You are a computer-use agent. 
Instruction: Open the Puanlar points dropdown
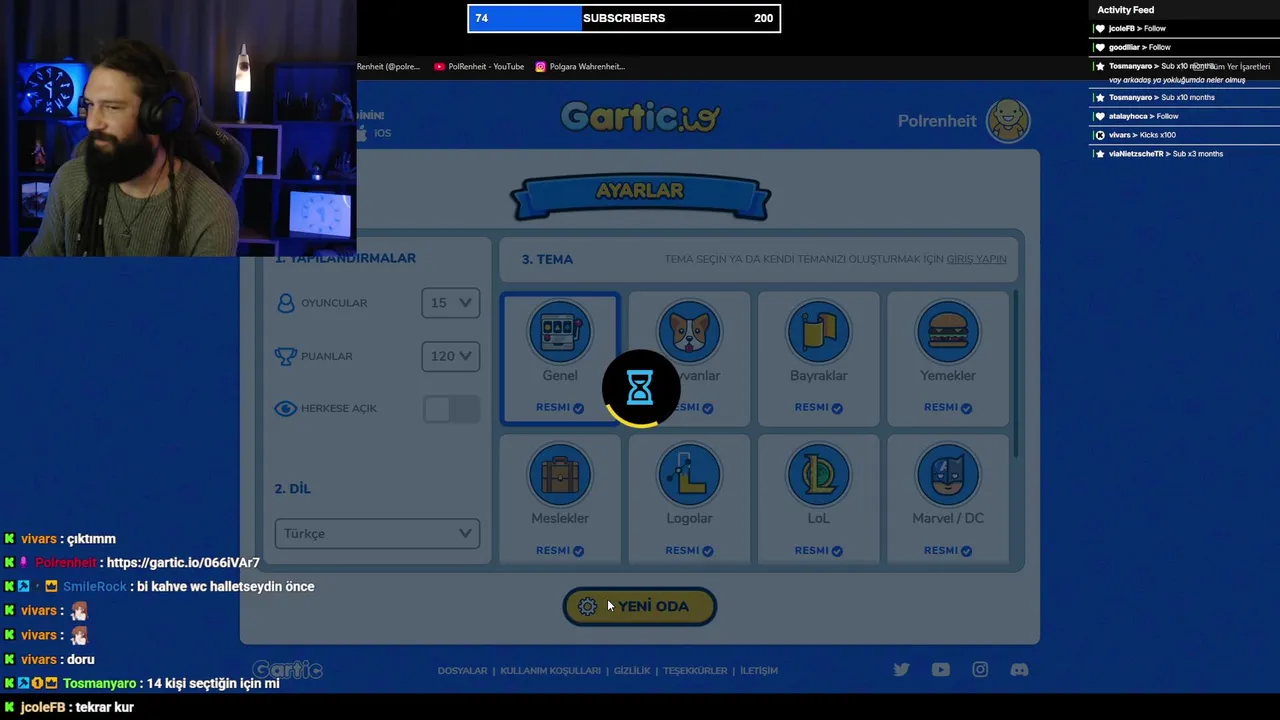coord(451,356)
